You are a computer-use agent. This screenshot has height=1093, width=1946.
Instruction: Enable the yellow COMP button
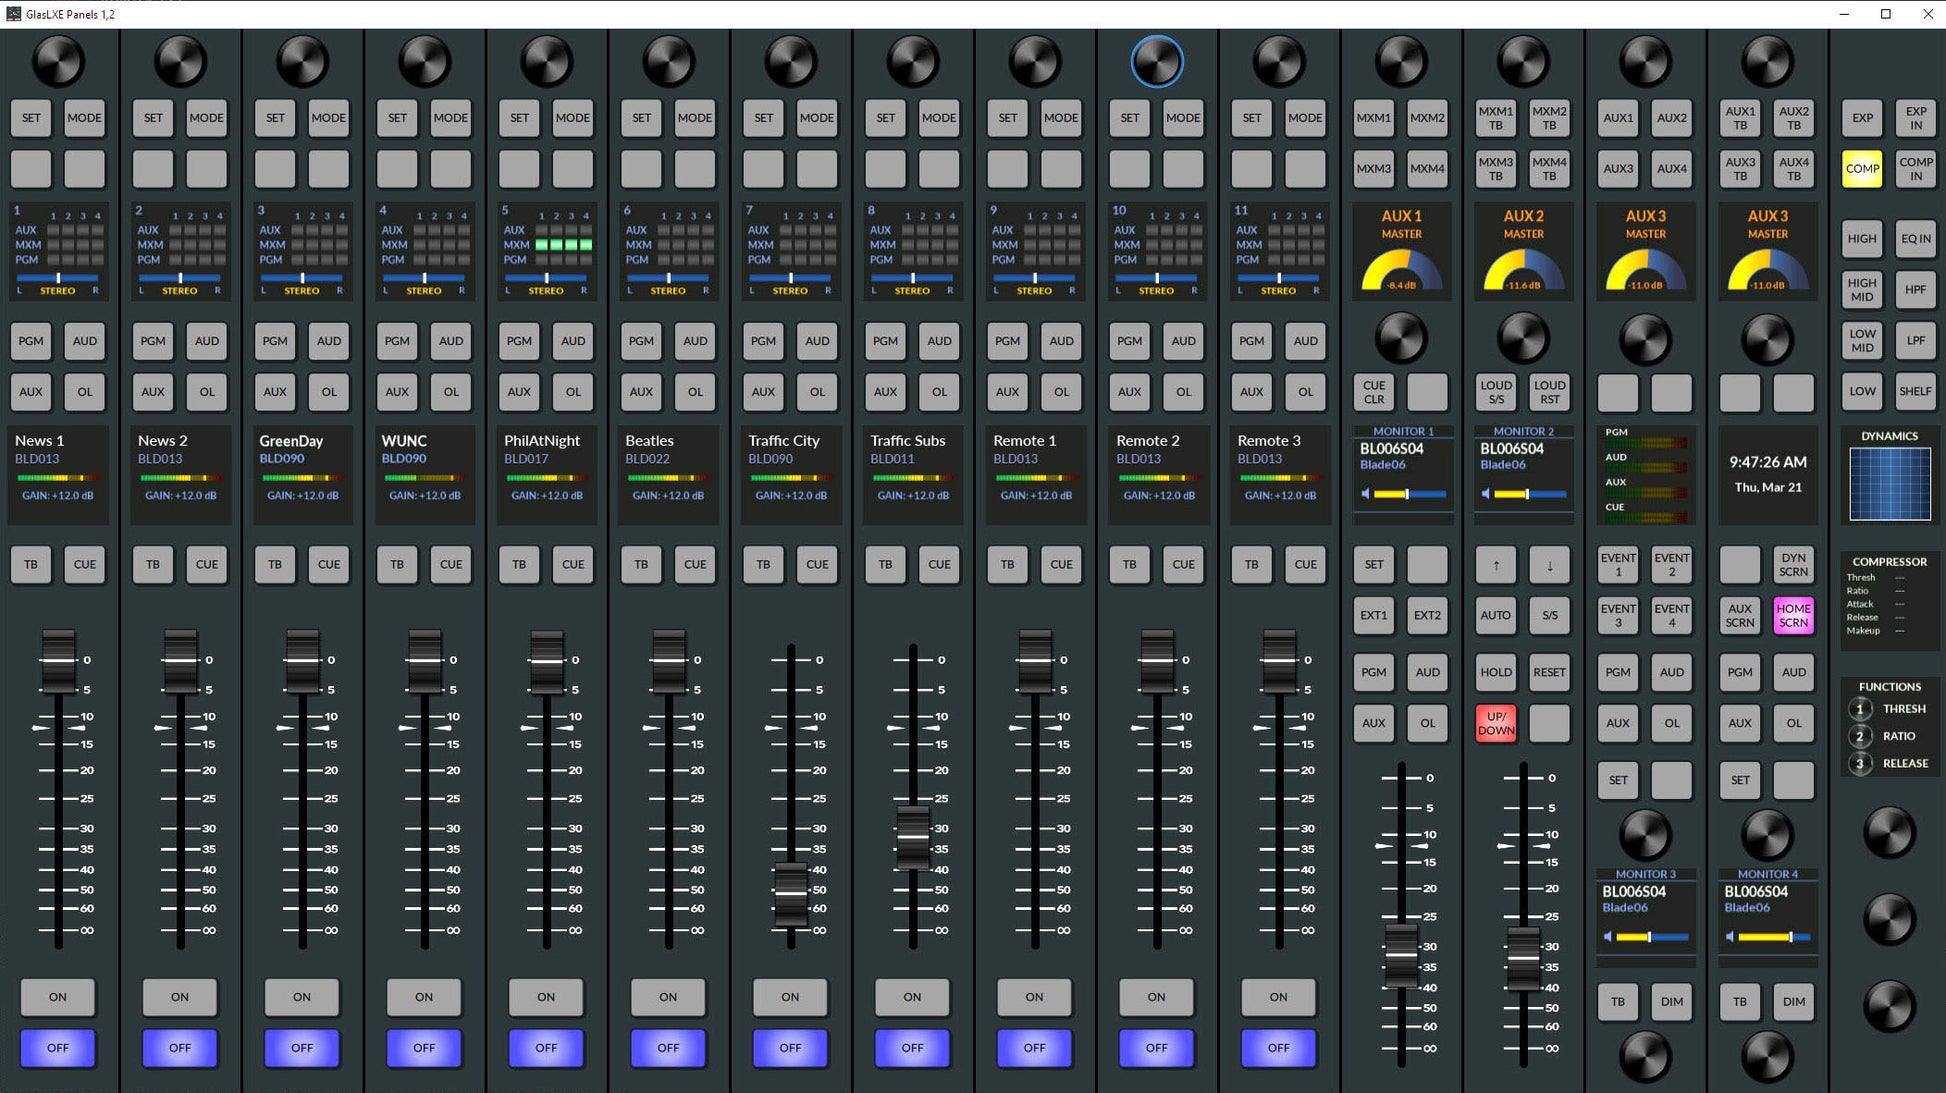[1862, 168]
